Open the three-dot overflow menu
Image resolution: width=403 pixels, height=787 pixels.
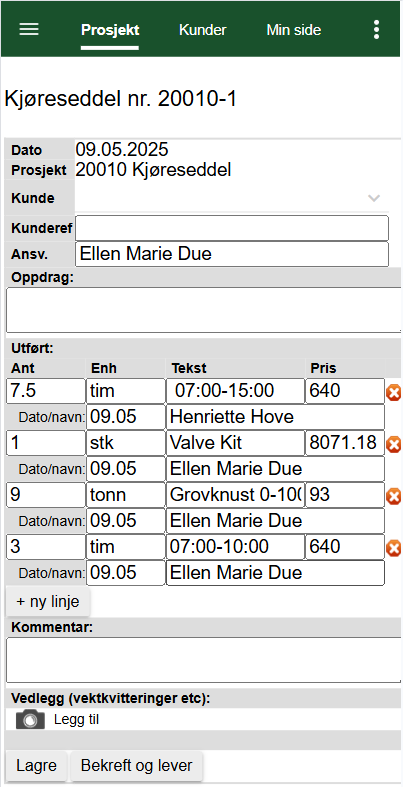[x=376, y=30]
